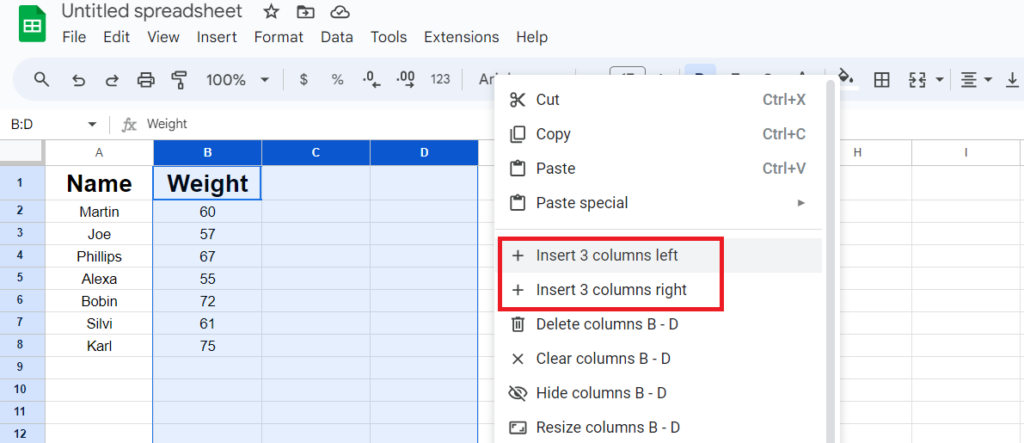Click decrease decimal places icon
This screenshot has height=443, width=1024.
(372, 80)
